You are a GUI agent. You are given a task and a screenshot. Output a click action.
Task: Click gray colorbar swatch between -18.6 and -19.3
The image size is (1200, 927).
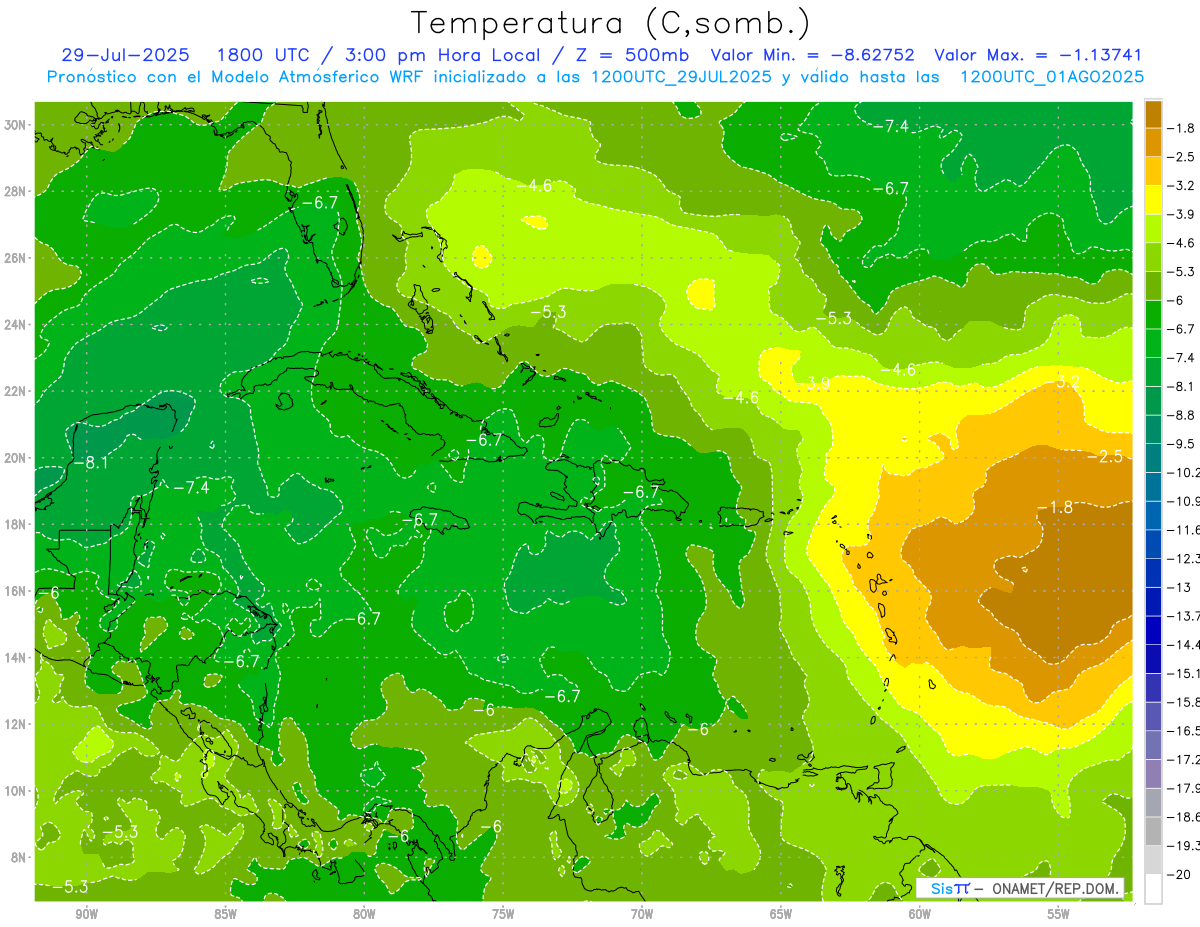point(1153,831)
